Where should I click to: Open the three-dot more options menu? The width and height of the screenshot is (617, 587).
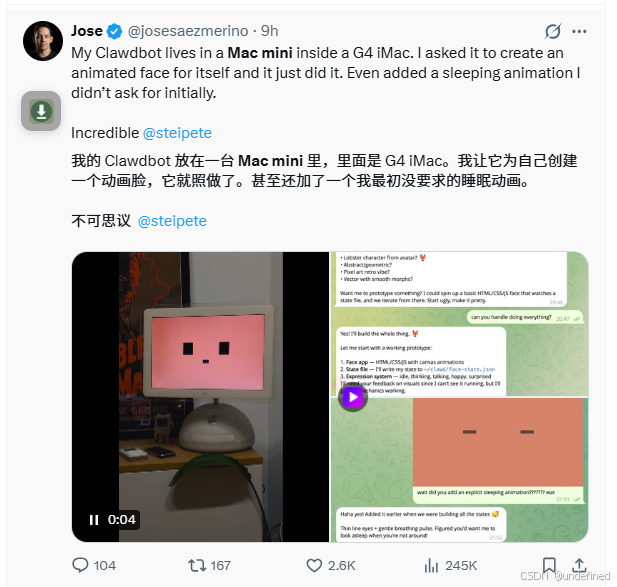579,31
